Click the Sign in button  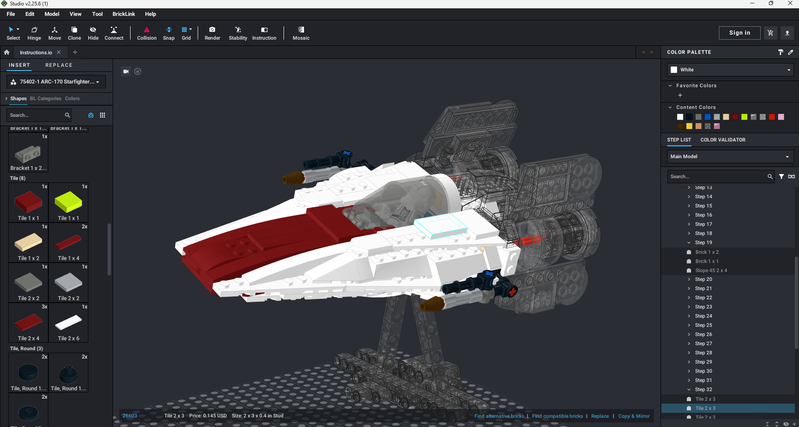pyautogui.click(x=739, y=33)
